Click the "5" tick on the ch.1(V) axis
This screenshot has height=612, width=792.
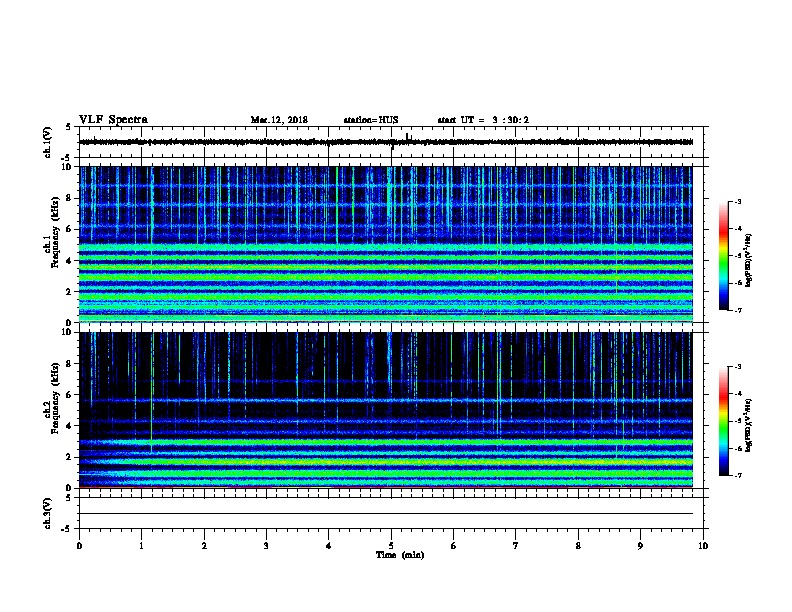pyautogui.click(x=69, y=127)
